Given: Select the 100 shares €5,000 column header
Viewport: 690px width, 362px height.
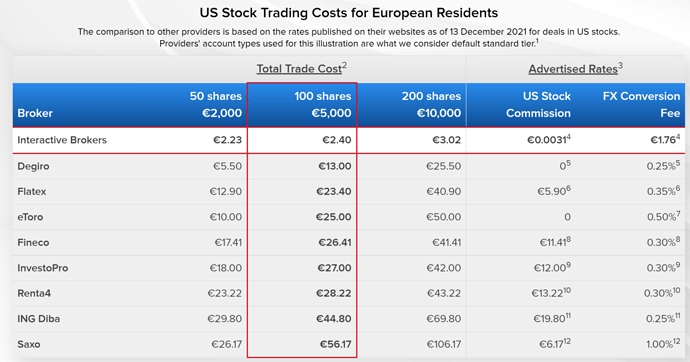Looking at the screenshot, I should (323, 105).
